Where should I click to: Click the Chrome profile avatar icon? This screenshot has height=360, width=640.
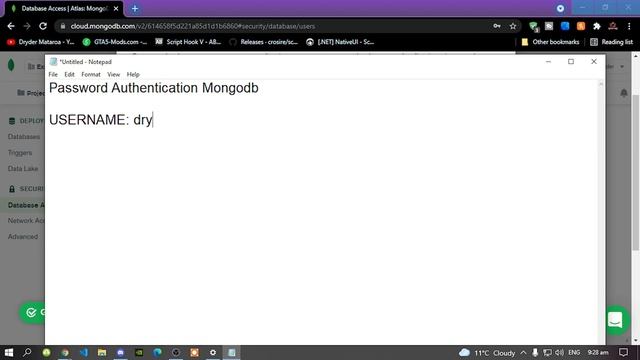click(613, 26)
